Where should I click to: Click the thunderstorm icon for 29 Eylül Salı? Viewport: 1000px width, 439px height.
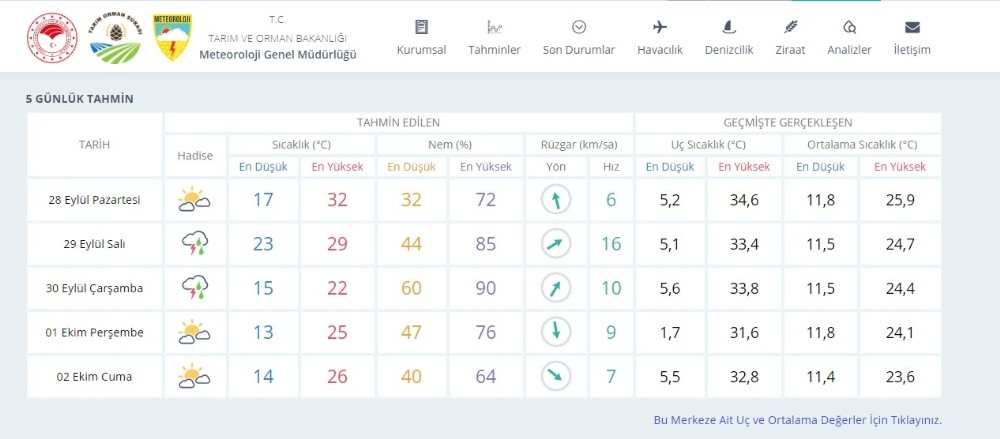[194, 244]
